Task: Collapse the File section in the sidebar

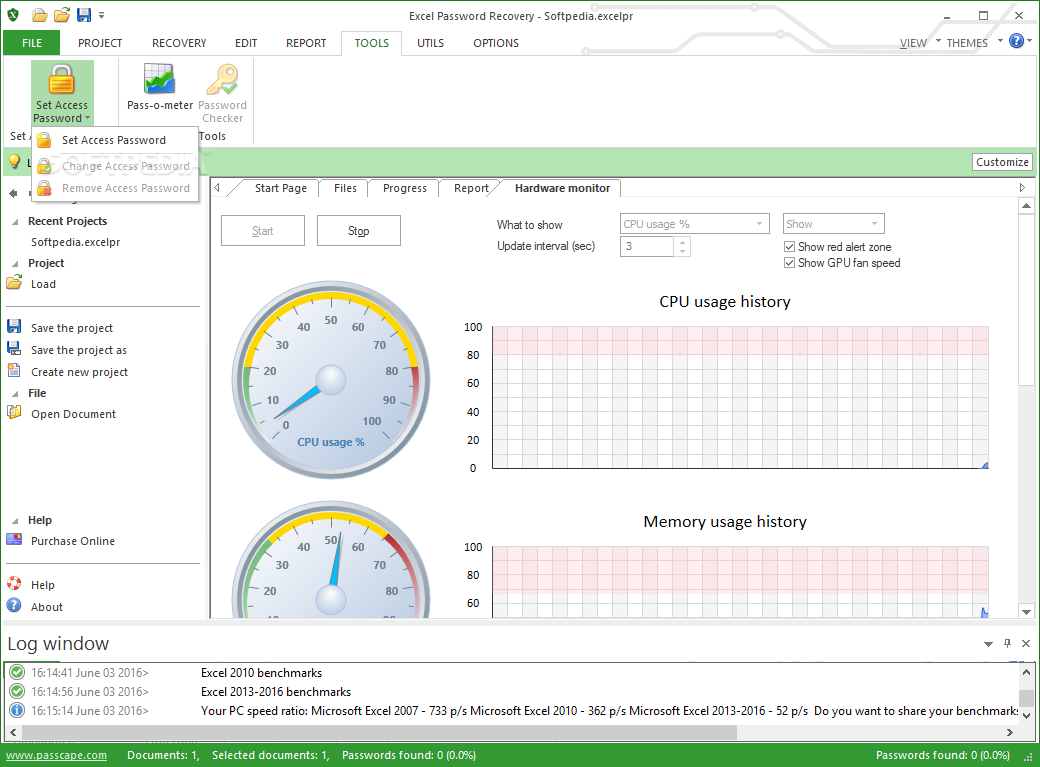Action: click(15, 393)
